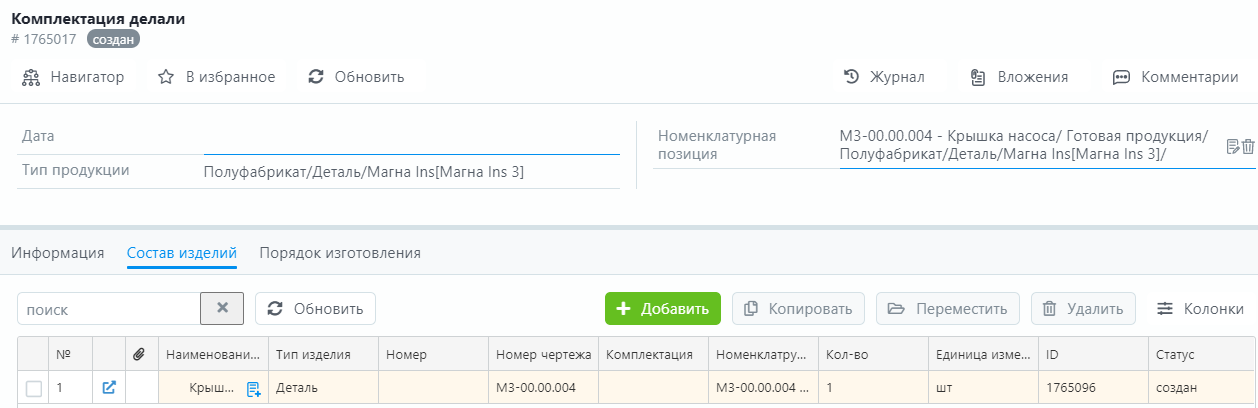
Task: Click into the поиск search field
Action: tap(108, 309)
